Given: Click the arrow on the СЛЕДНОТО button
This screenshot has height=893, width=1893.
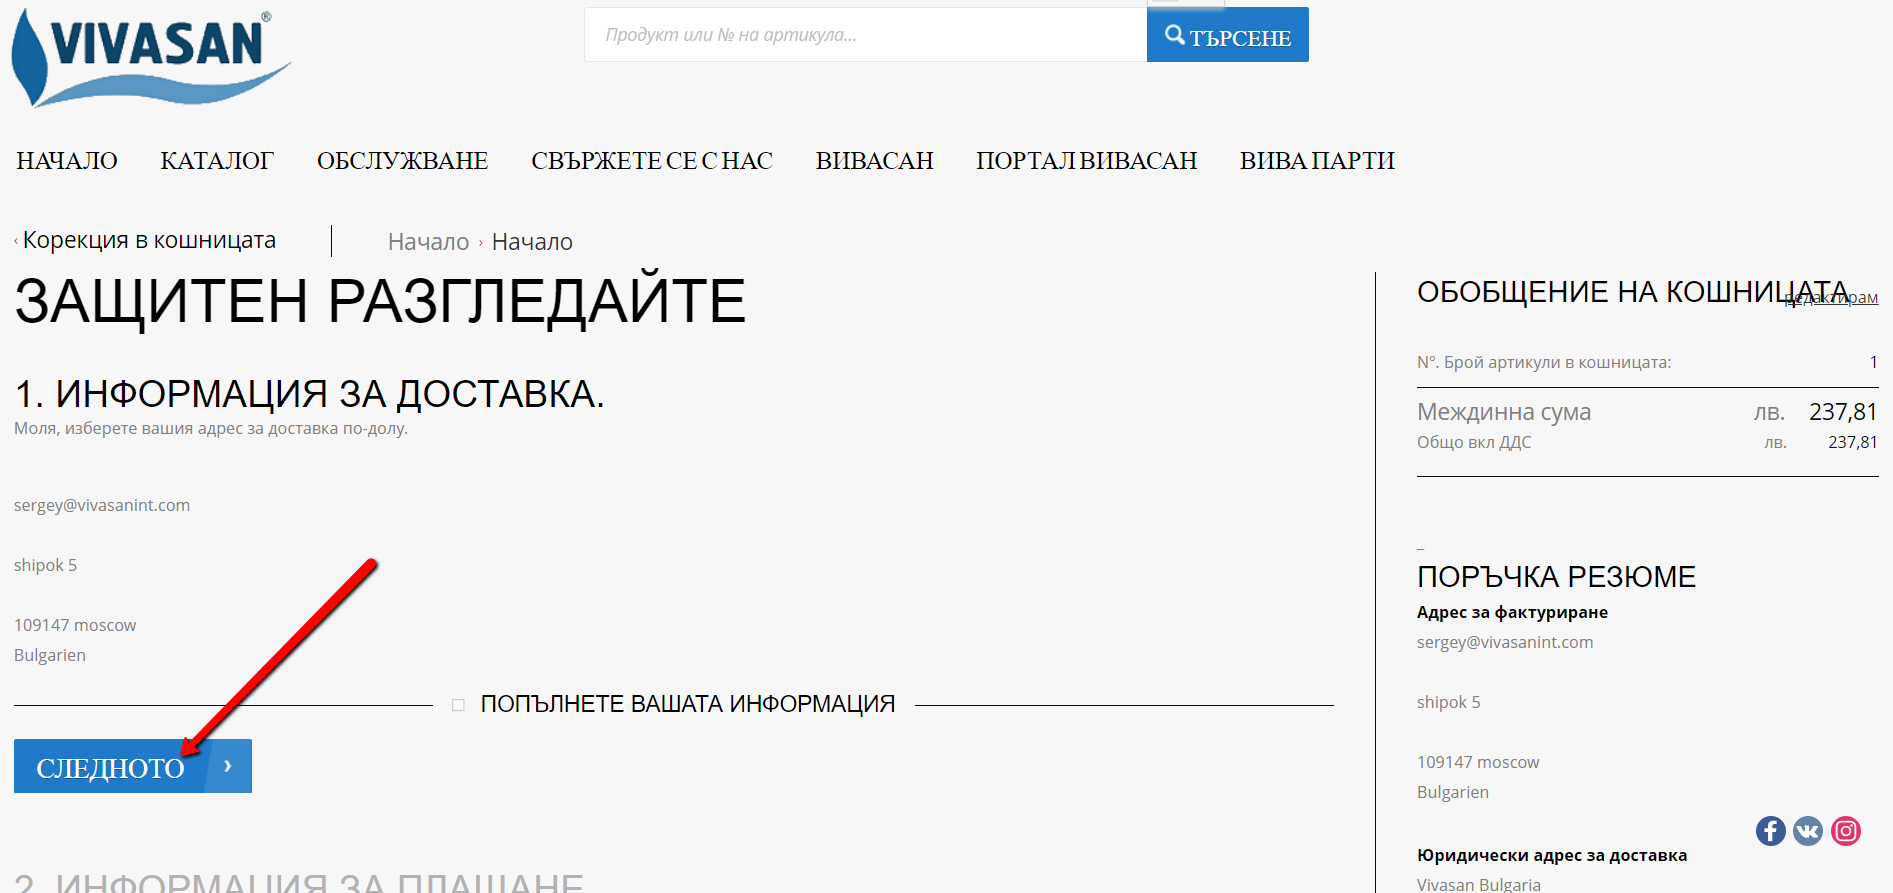Looking at the screenshot, I should 228,766.
